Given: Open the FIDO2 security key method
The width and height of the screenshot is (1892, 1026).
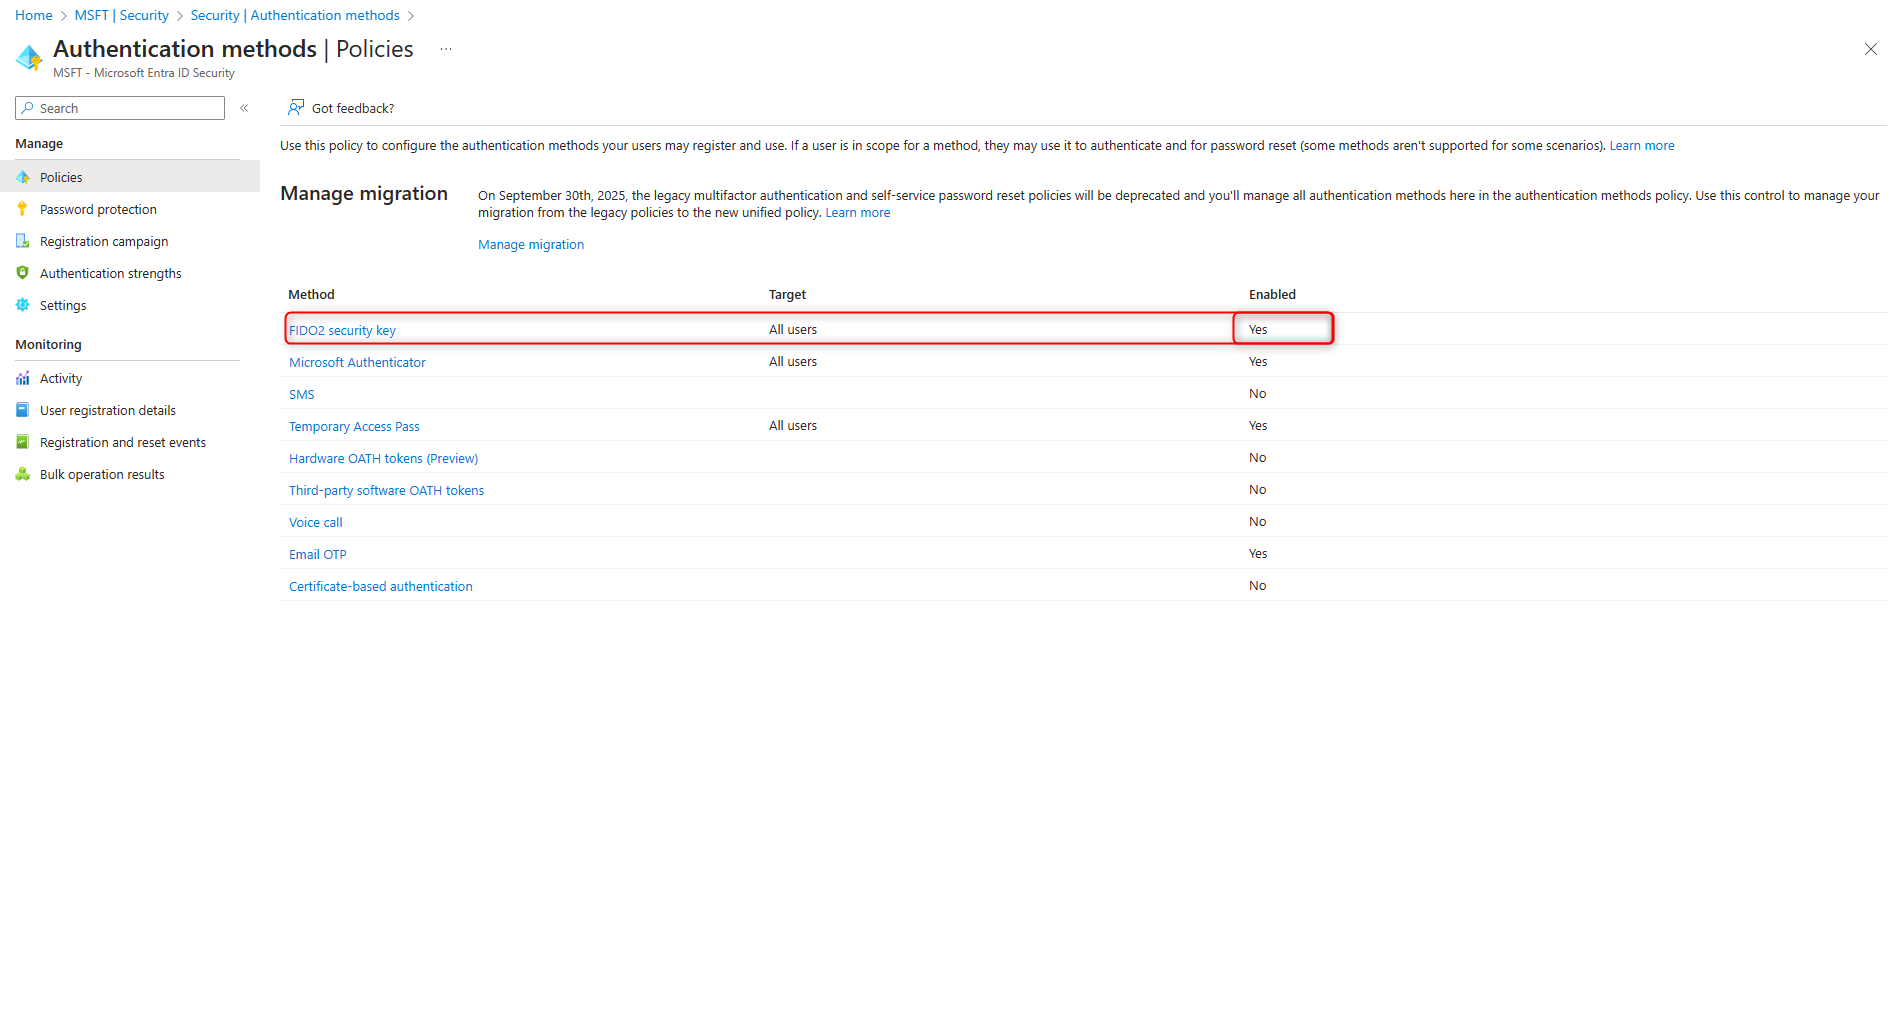Looking at the screenshot, I should [342, 329].
